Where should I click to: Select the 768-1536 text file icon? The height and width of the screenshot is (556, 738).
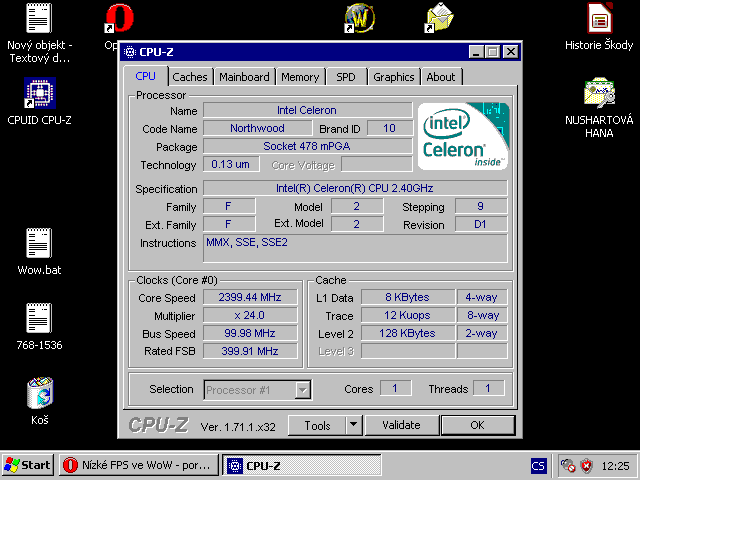coord(39,318)
